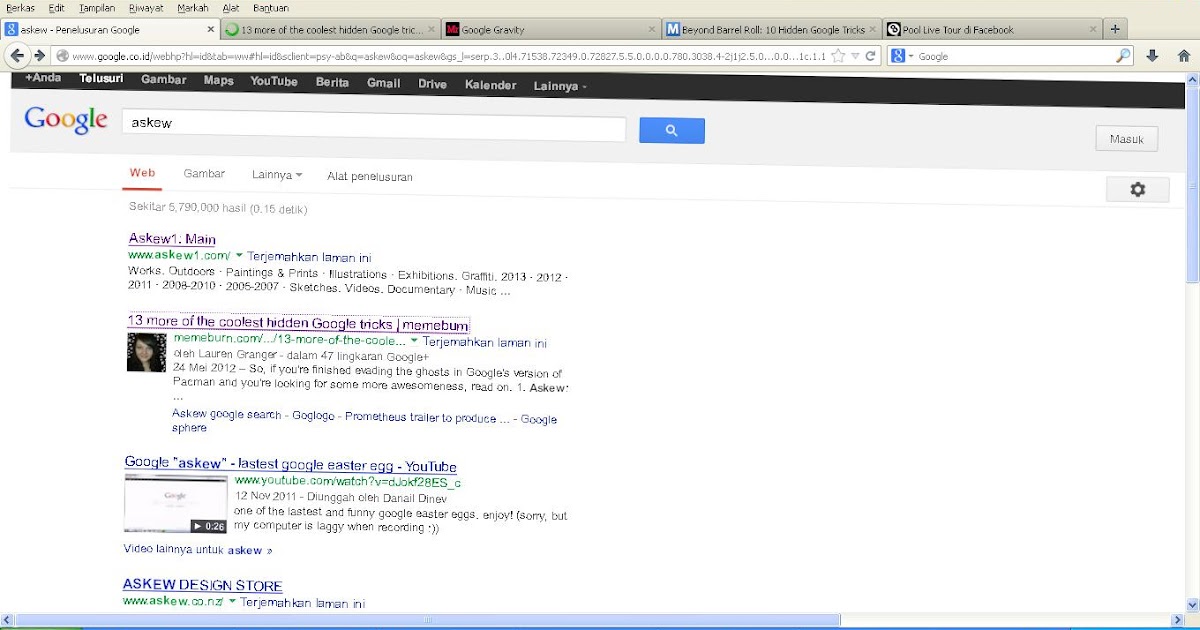Open the 'Askew google search' sitelink

[227, 414]
